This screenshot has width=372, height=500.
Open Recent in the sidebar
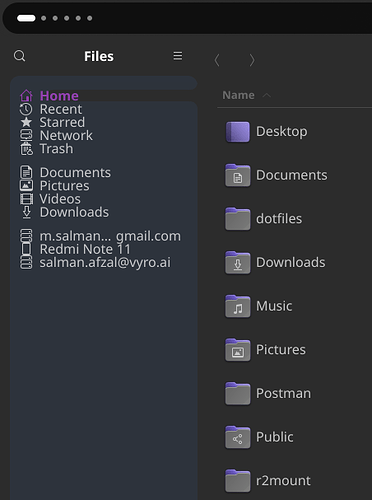coord(61,109)
